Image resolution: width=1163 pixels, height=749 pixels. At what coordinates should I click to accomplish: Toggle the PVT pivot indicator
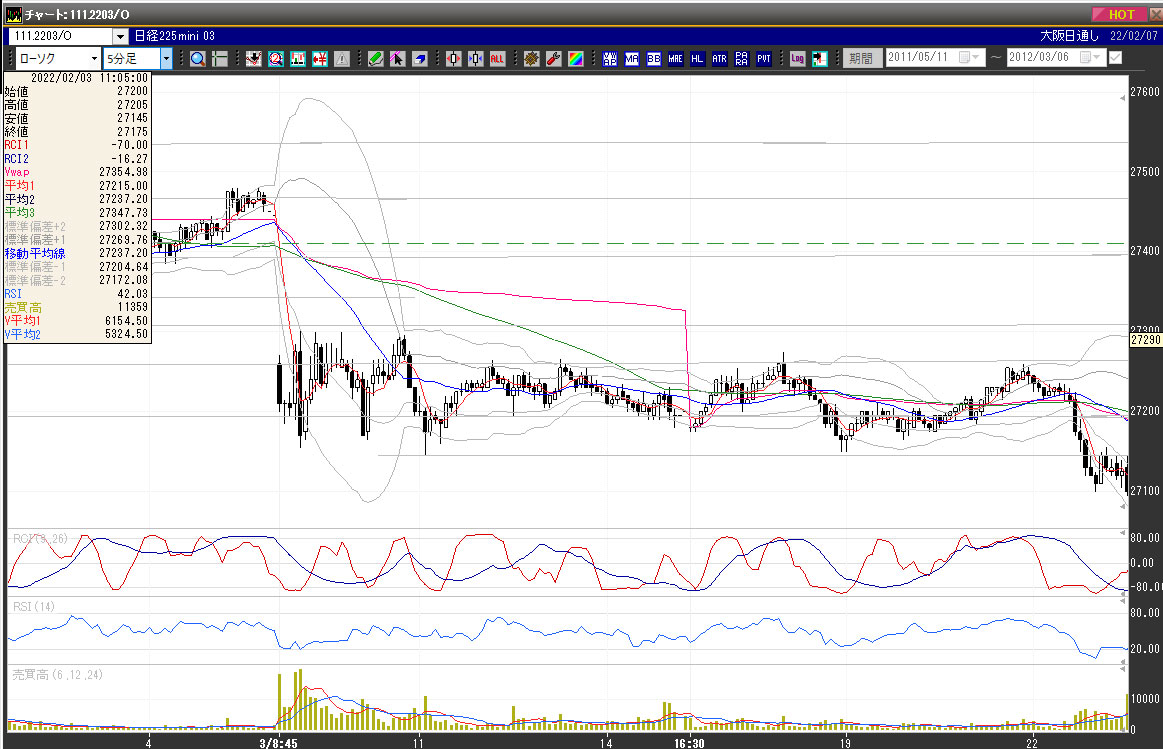764,59
